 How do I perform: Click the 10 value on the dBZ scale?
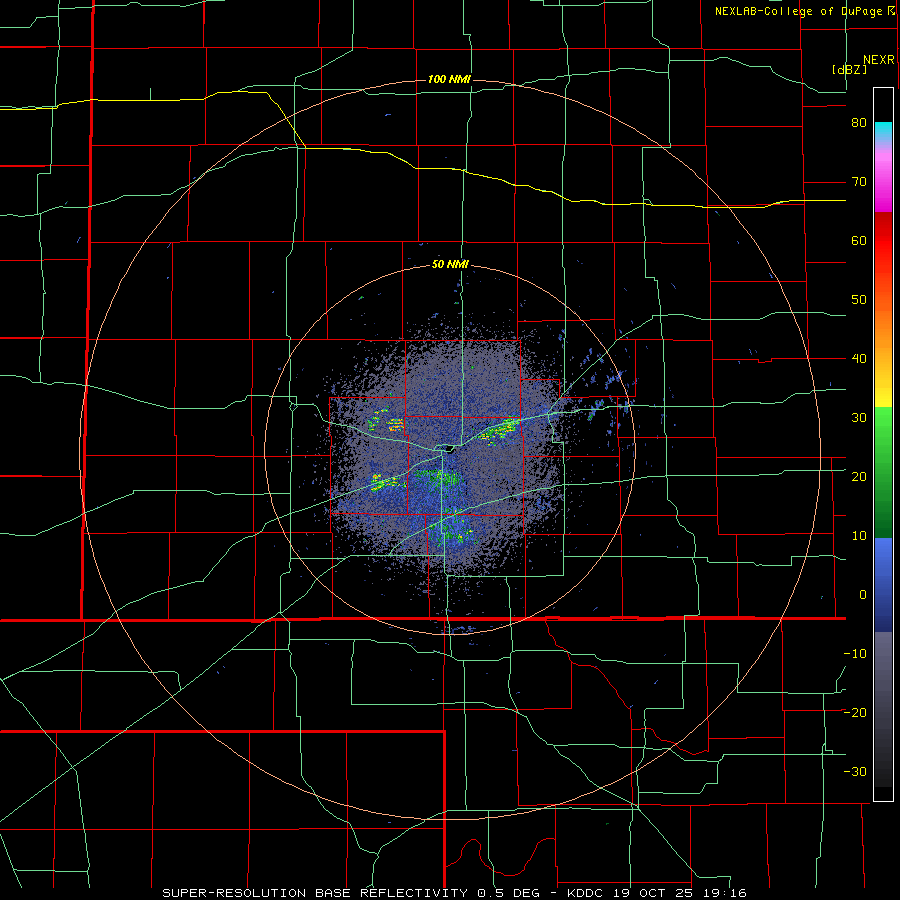[x=859, y=536]
